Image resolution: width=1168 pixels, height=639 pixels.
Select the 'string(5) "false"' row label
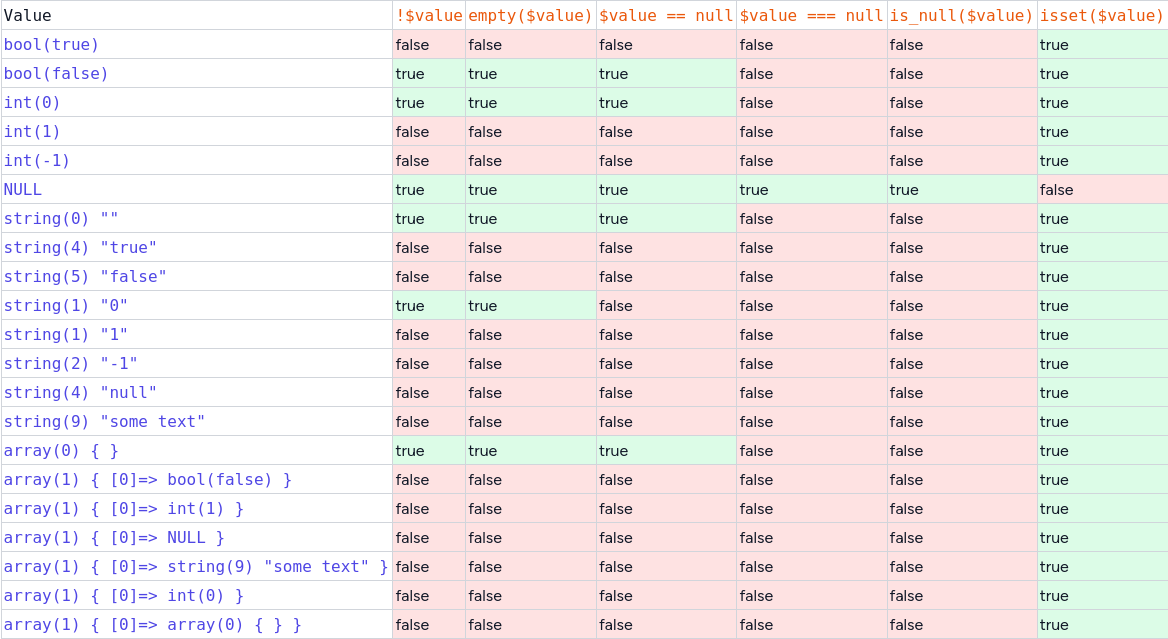click(x=85, y=277)
